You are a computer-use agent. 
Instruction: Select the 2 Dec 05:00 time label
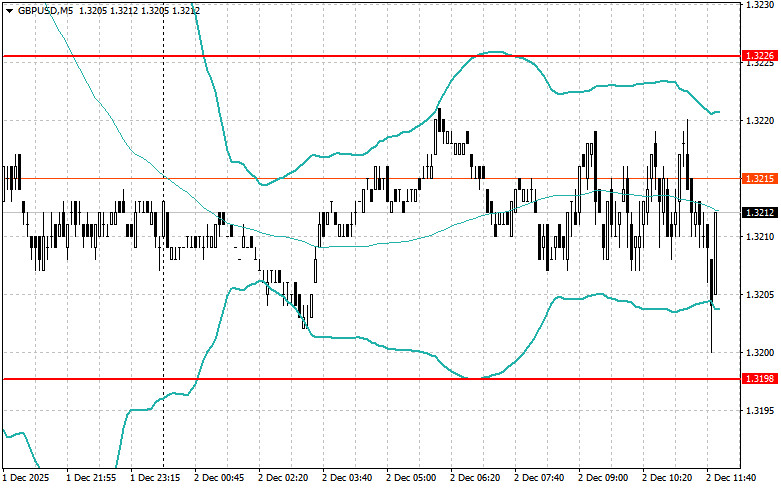[411, 478]
